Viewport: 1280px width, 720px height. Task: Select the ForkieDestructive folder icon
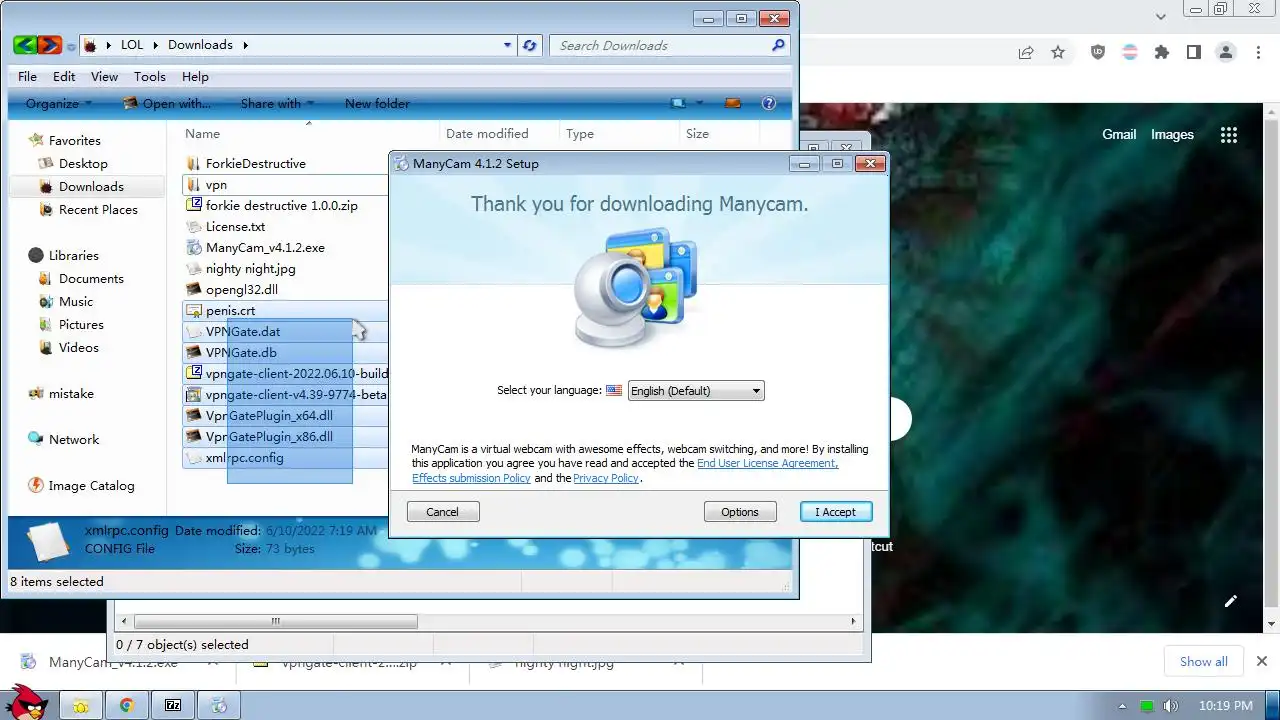click(194, 163)
